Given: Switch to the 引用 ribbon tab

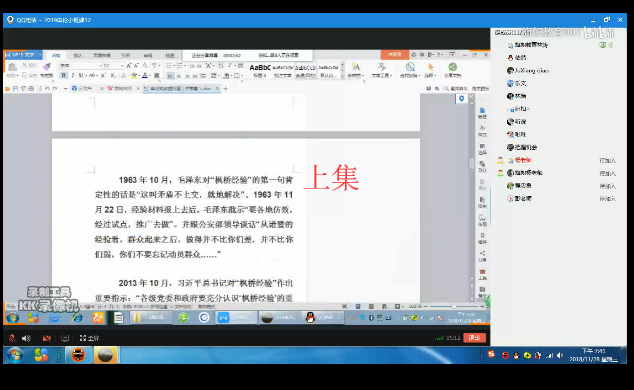Looking at the screenshot, I should click(x=125, y=55).
